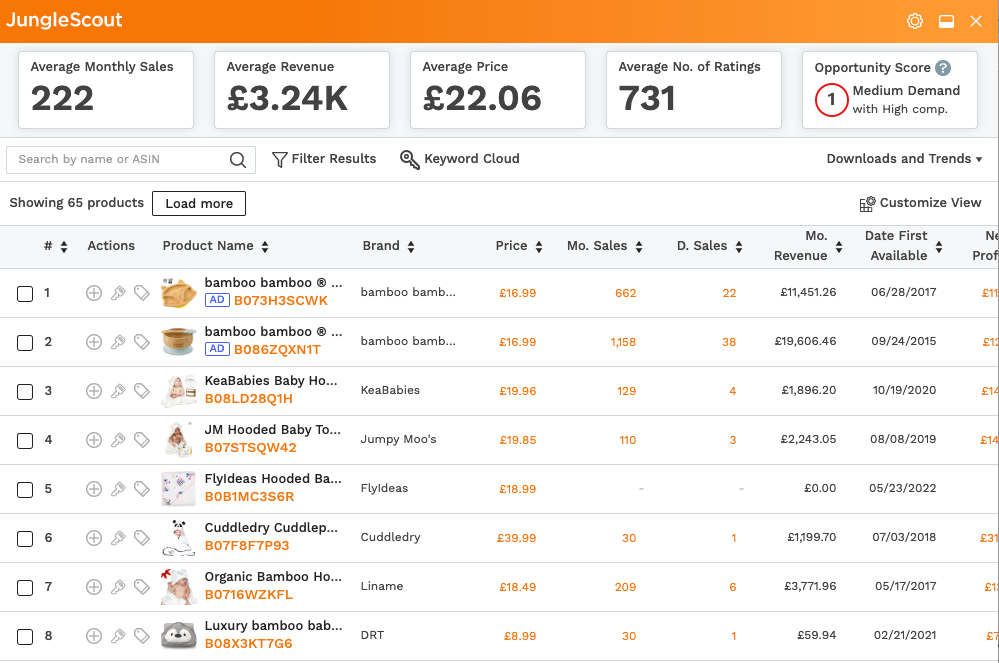Click the Load more button

(199, 203)
